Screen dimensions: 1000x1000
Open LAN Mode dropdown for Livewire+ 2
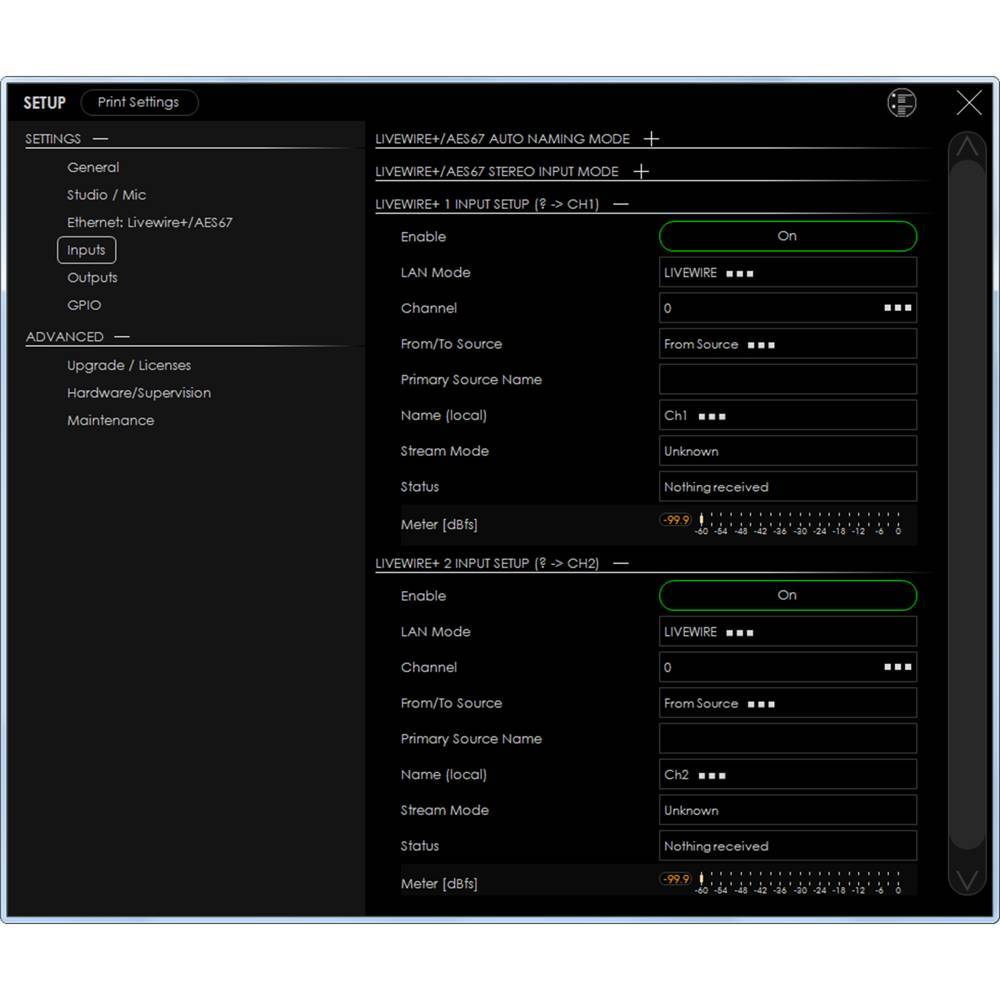pyautogui.click(x=788, y=631)
